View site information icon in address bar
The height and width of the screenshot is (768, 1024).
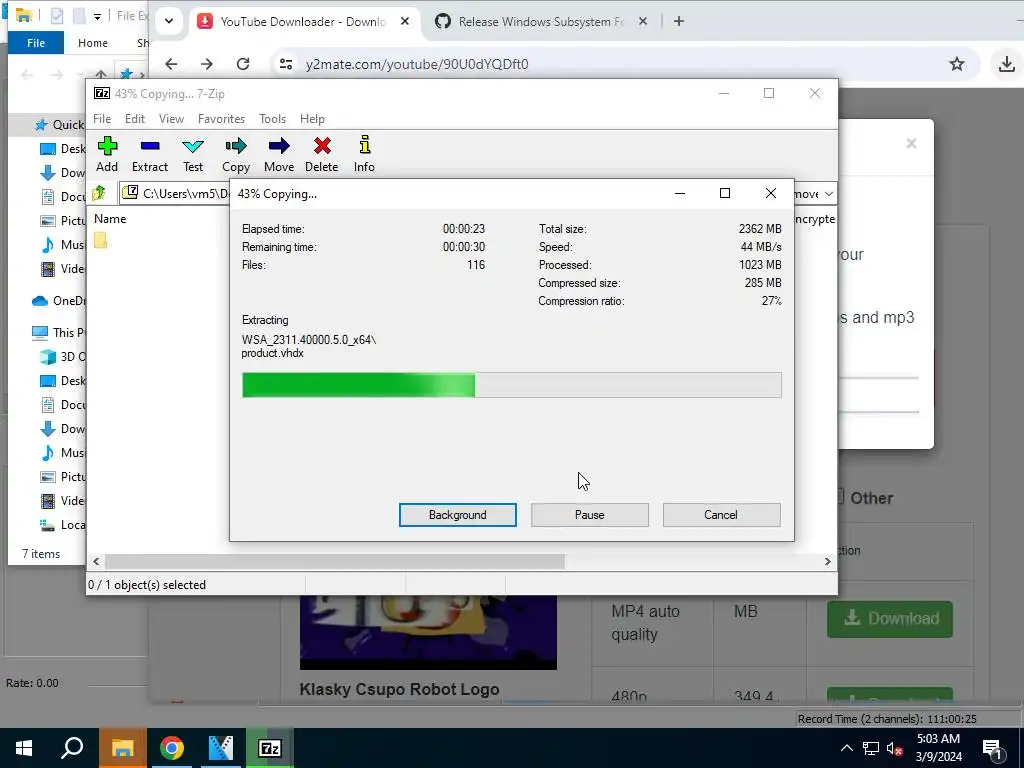pos(286,63)
